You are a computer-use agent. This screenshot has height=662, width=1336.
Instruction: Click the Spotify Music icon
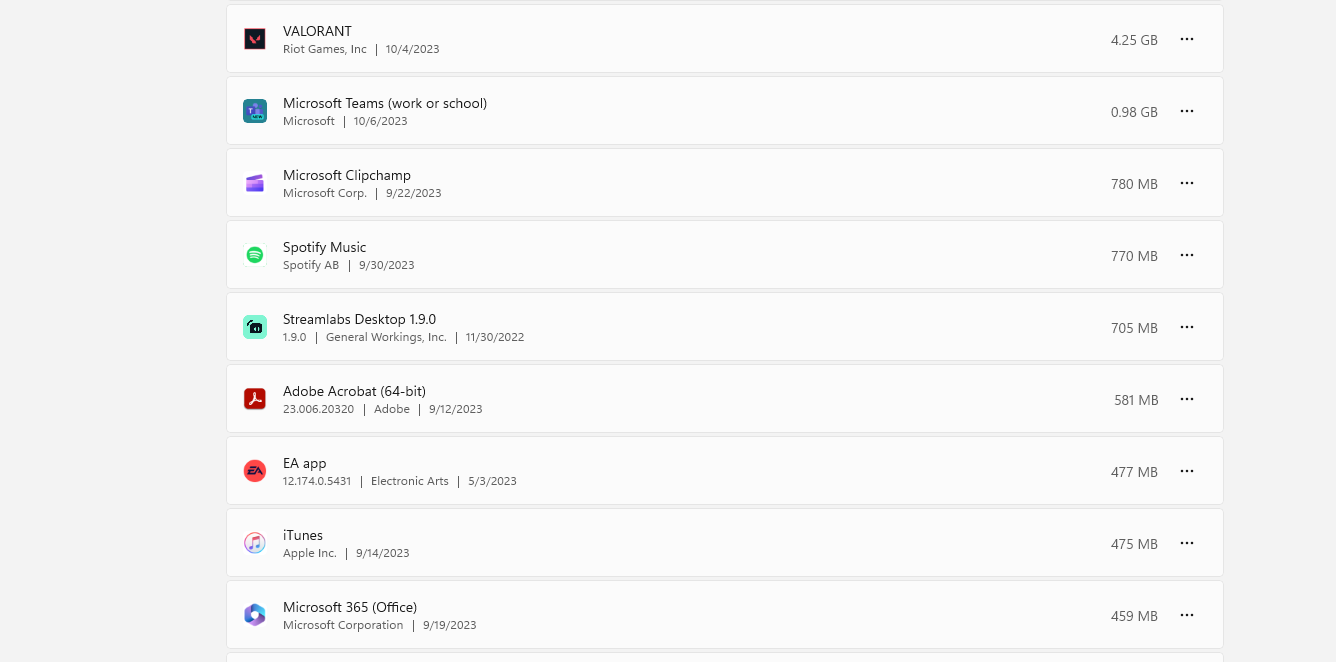point(255,255)
